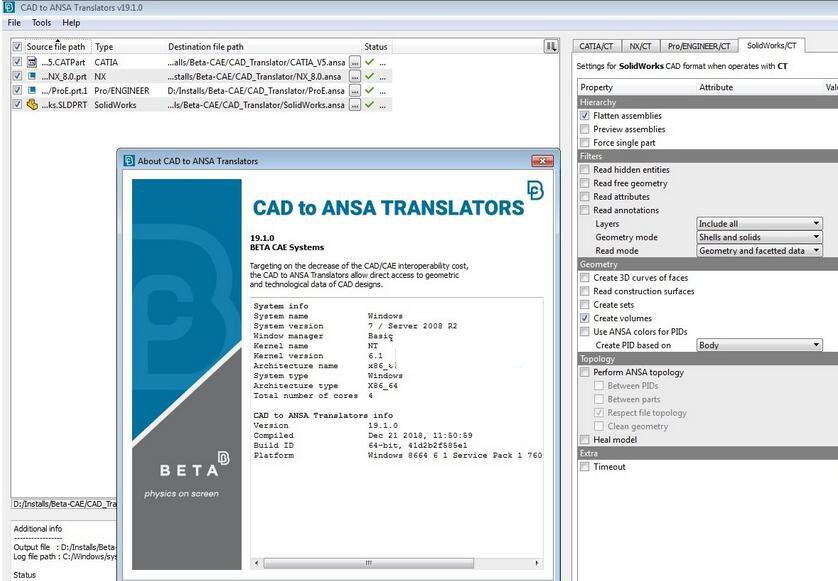Click the ProE.prt.1 file icon
838x581 pixels.
32,90
